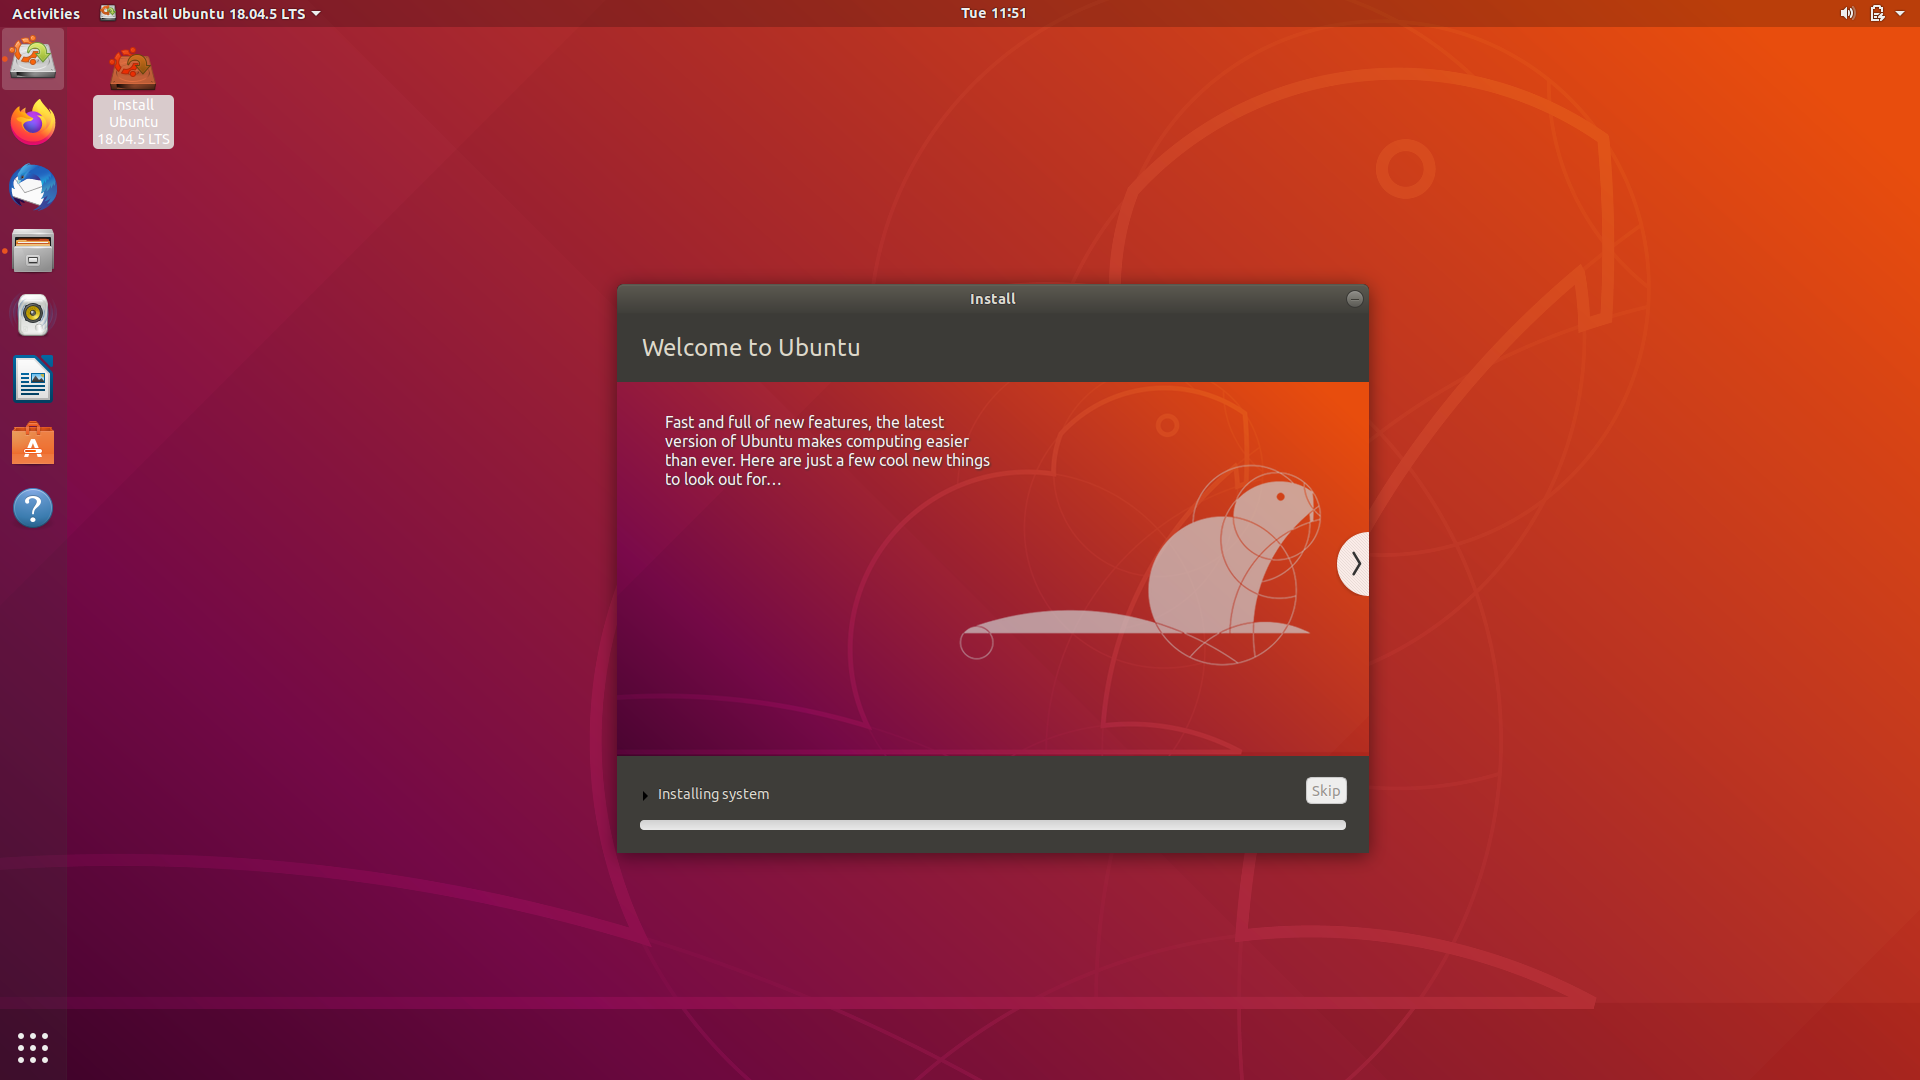Open the Activities overview

pyautogui.click(x=46, y=13)
